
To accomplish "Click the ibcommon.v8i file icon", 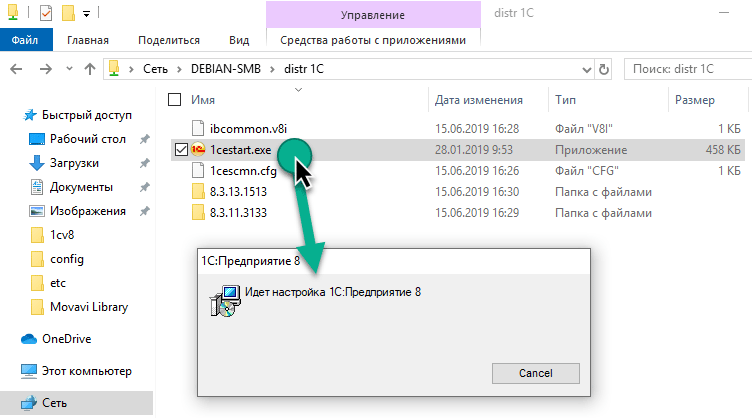I will pyautogui.click(x=198, y=128).
